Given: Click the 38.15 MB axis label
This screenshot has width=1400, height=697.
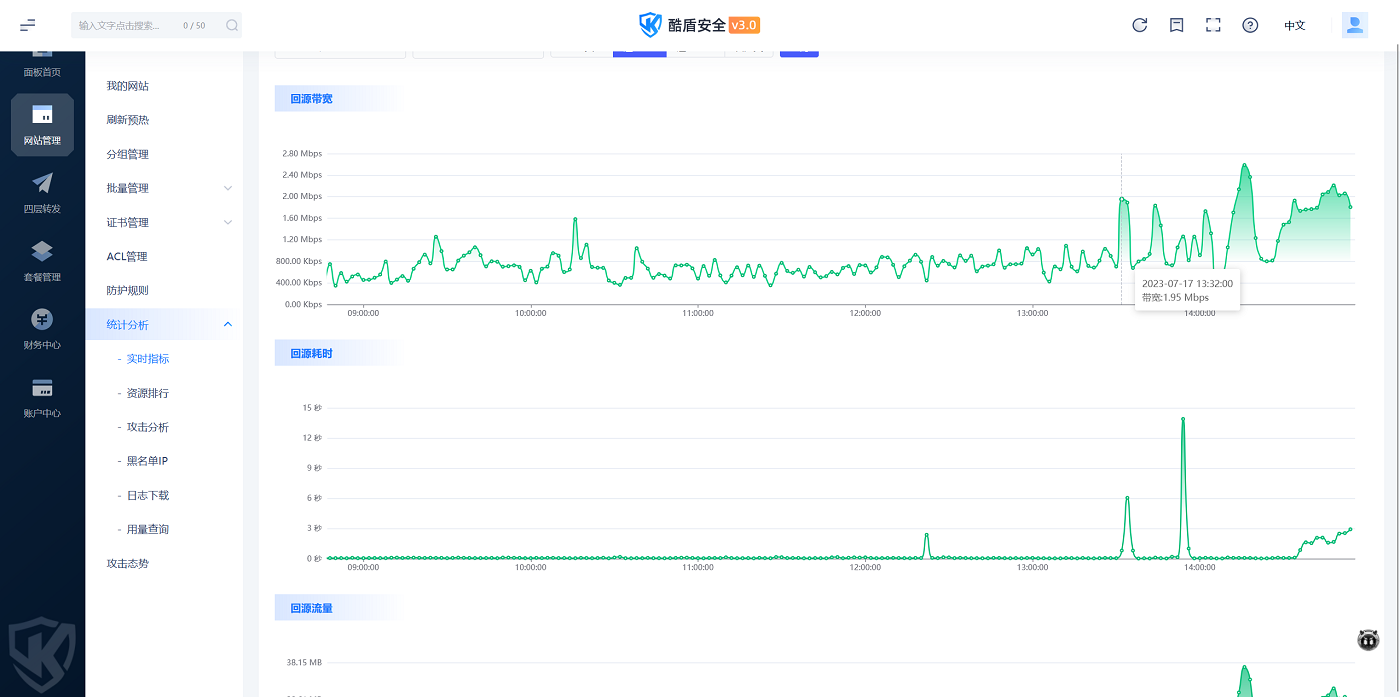Looking at the screenshot, I should click(x=304, y=662).
